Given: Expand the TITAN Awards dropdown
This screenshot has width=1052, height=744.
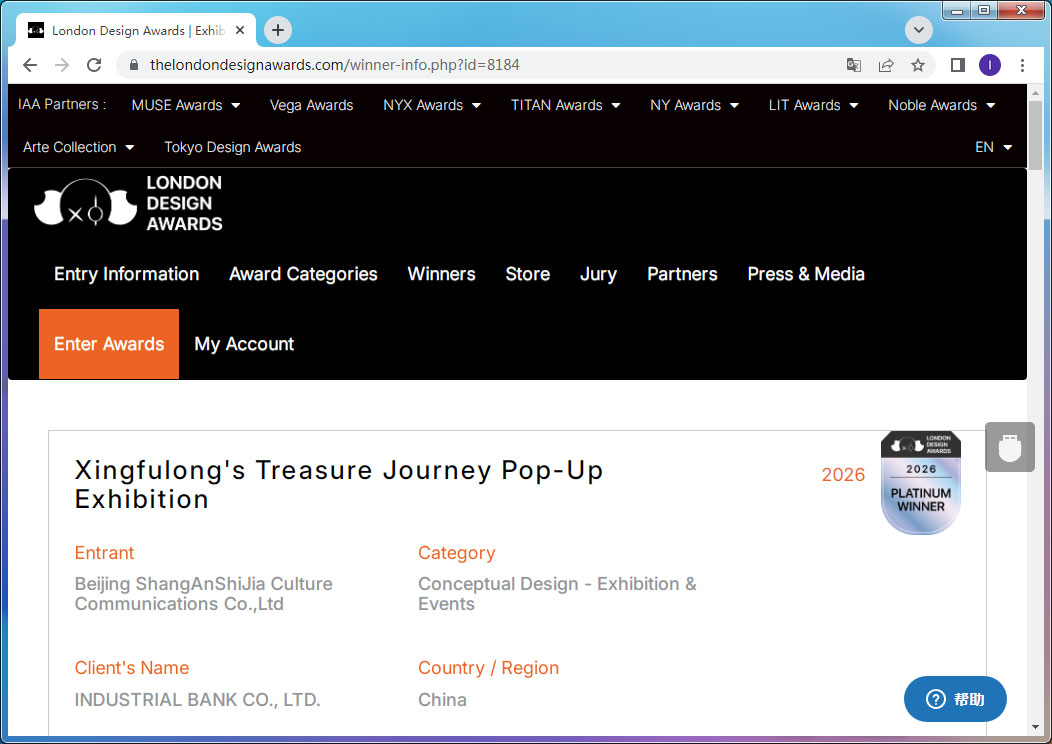Looking at the screenshot, I should pos(566,105).
